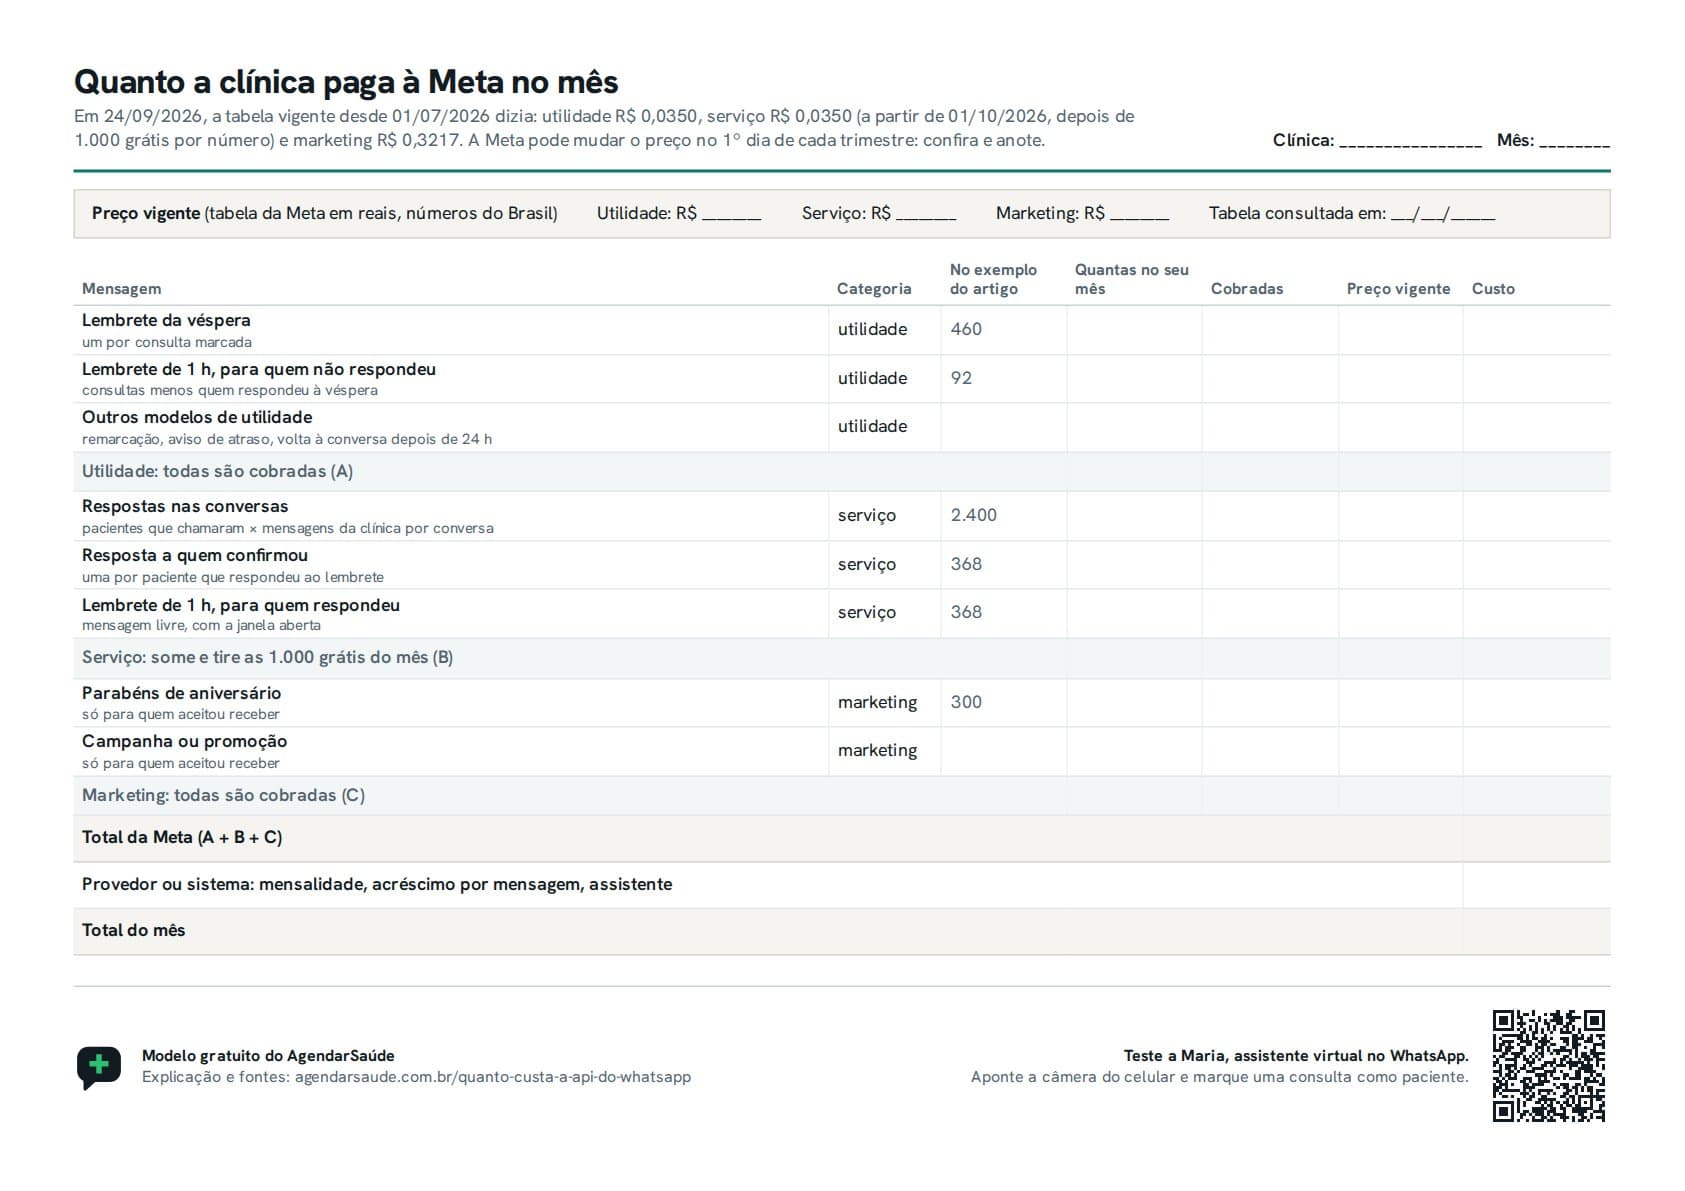Click 368 in the 'para quem respondeu' row
Viewport: 1685px width, 1191px height.
966,612
